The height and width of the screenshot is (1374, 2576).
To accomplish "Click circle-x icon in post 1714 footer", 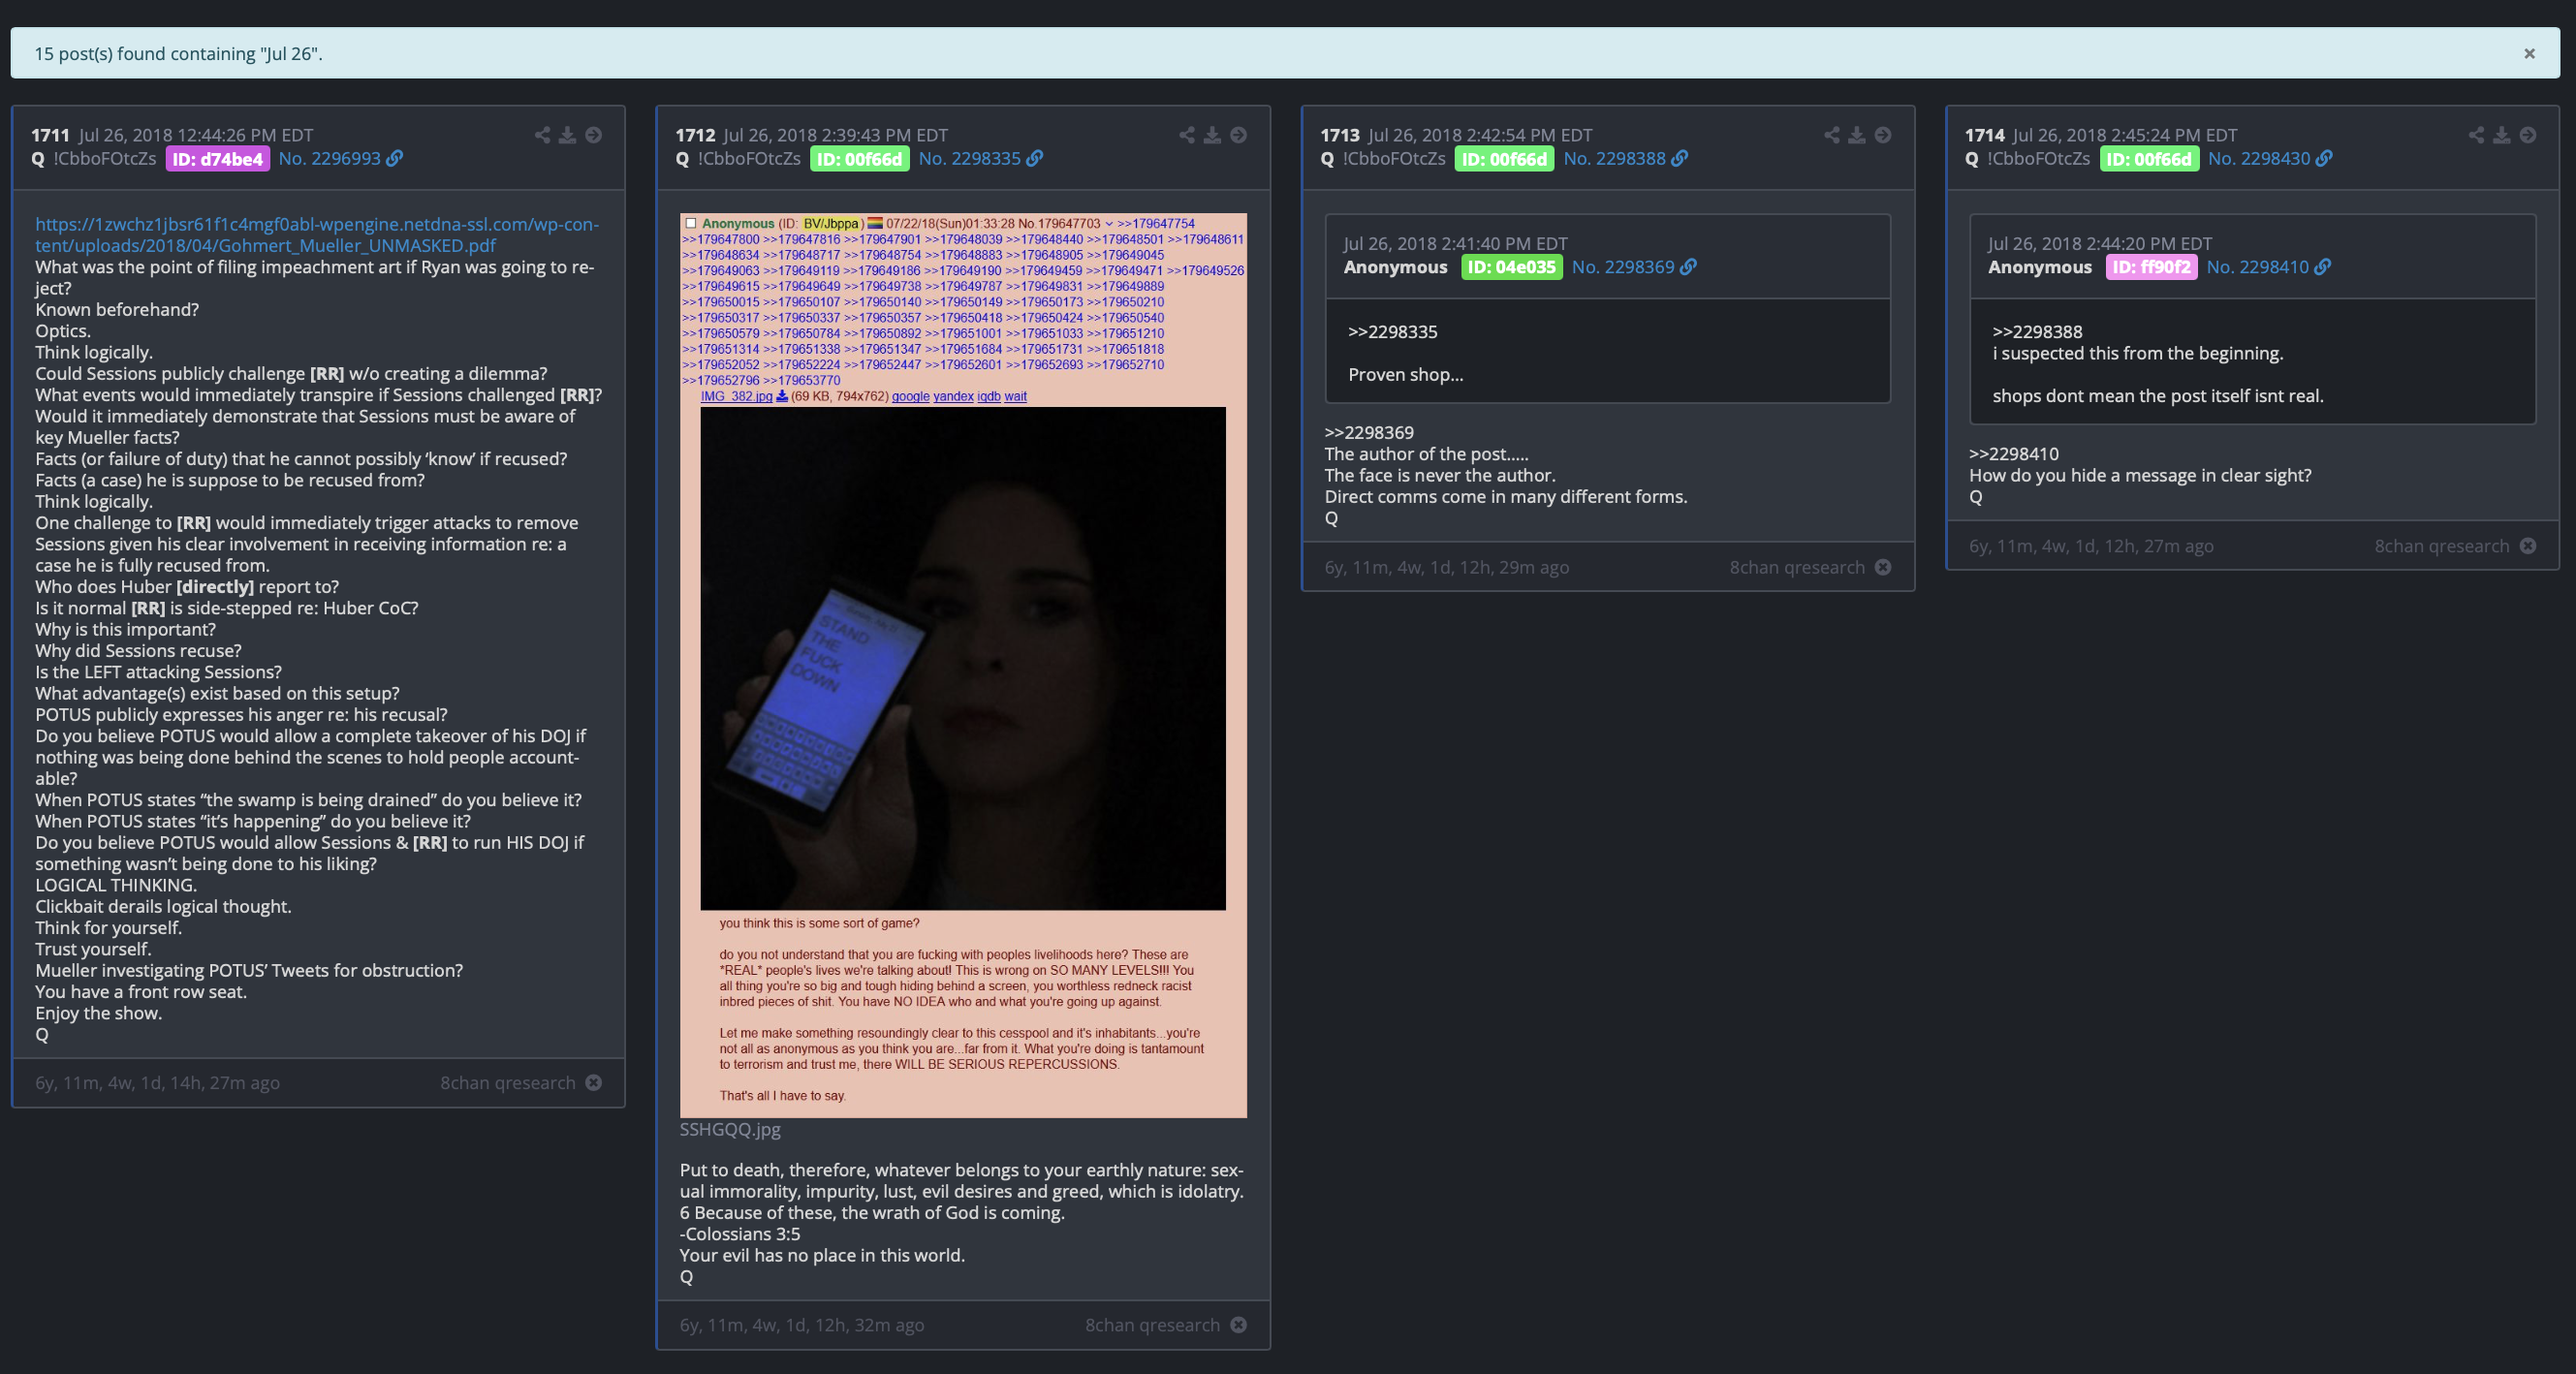I will (2528, 546).
